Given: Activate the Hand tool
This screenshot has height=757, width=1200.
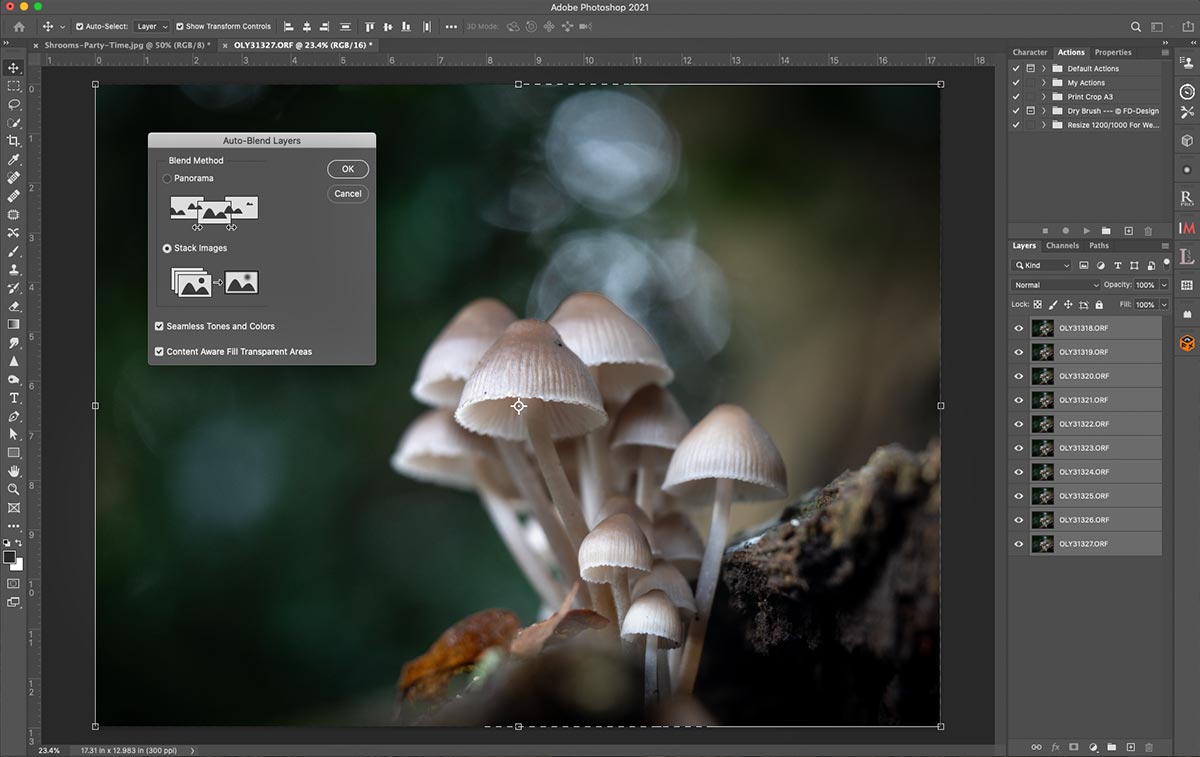Looking at the screenshot, I should (14, 471).
